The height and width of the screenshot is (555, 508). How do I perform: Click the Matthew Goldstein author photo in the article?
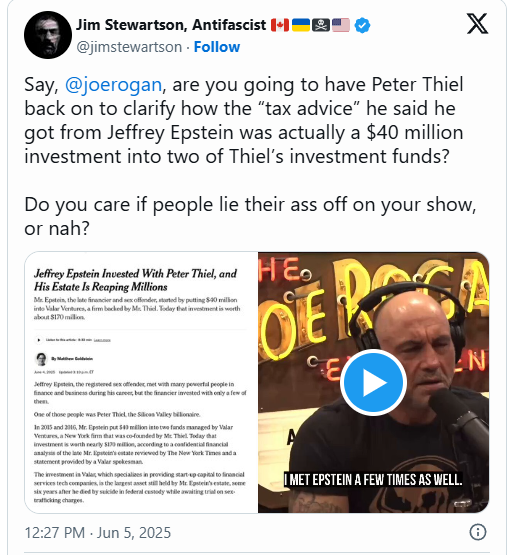click(x=41, y=359)
